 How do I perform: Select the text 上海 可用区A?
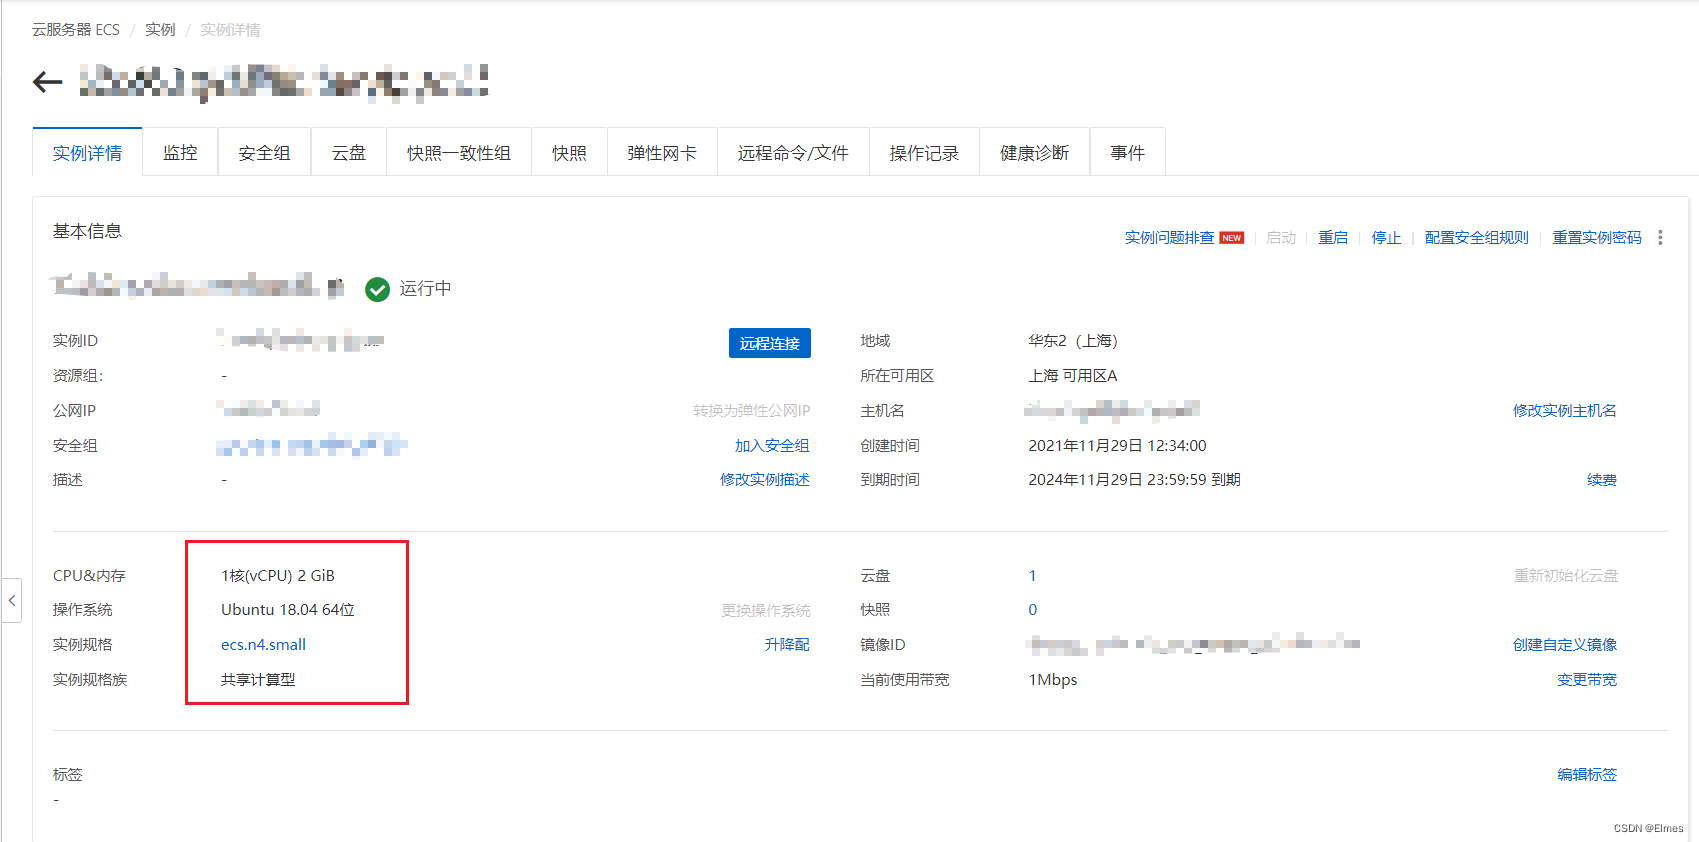coord(1073,376)
